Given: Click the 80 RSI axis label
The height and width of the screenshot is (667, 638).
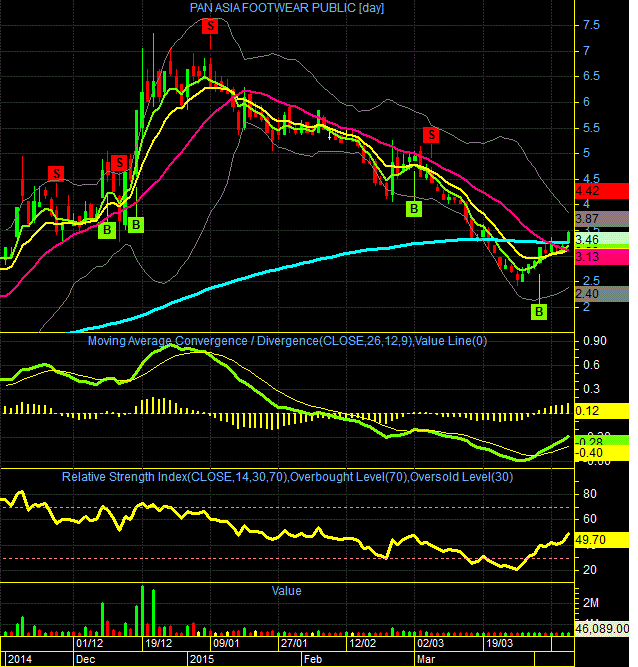Looking at the screenshot, I should [590, 494].
